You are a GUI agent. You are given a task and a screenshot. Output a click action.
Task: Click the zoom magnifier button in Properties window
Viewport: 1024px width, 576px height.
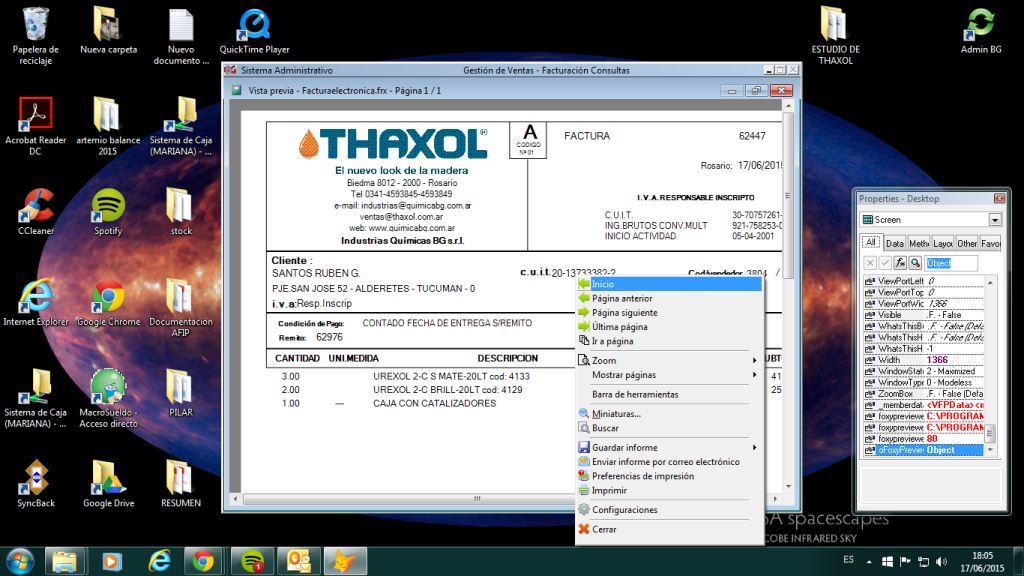pos(915,263)
